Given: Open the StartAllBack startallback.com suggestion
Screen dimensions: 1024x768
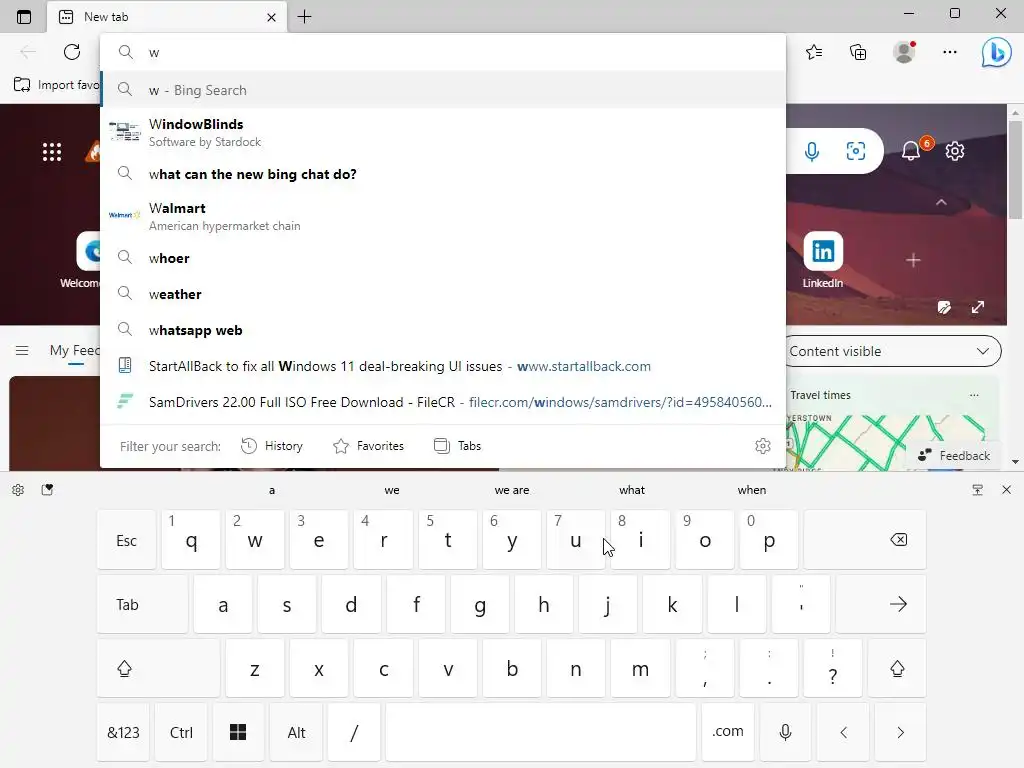Looking at the screenshot, I should (443, 366).
